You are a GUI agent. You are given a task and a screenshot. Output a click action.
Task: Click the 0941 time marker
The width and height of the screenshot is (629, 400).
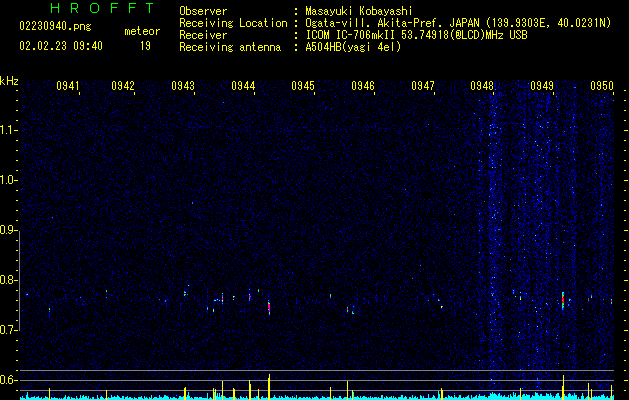click(x=67, y=85)
